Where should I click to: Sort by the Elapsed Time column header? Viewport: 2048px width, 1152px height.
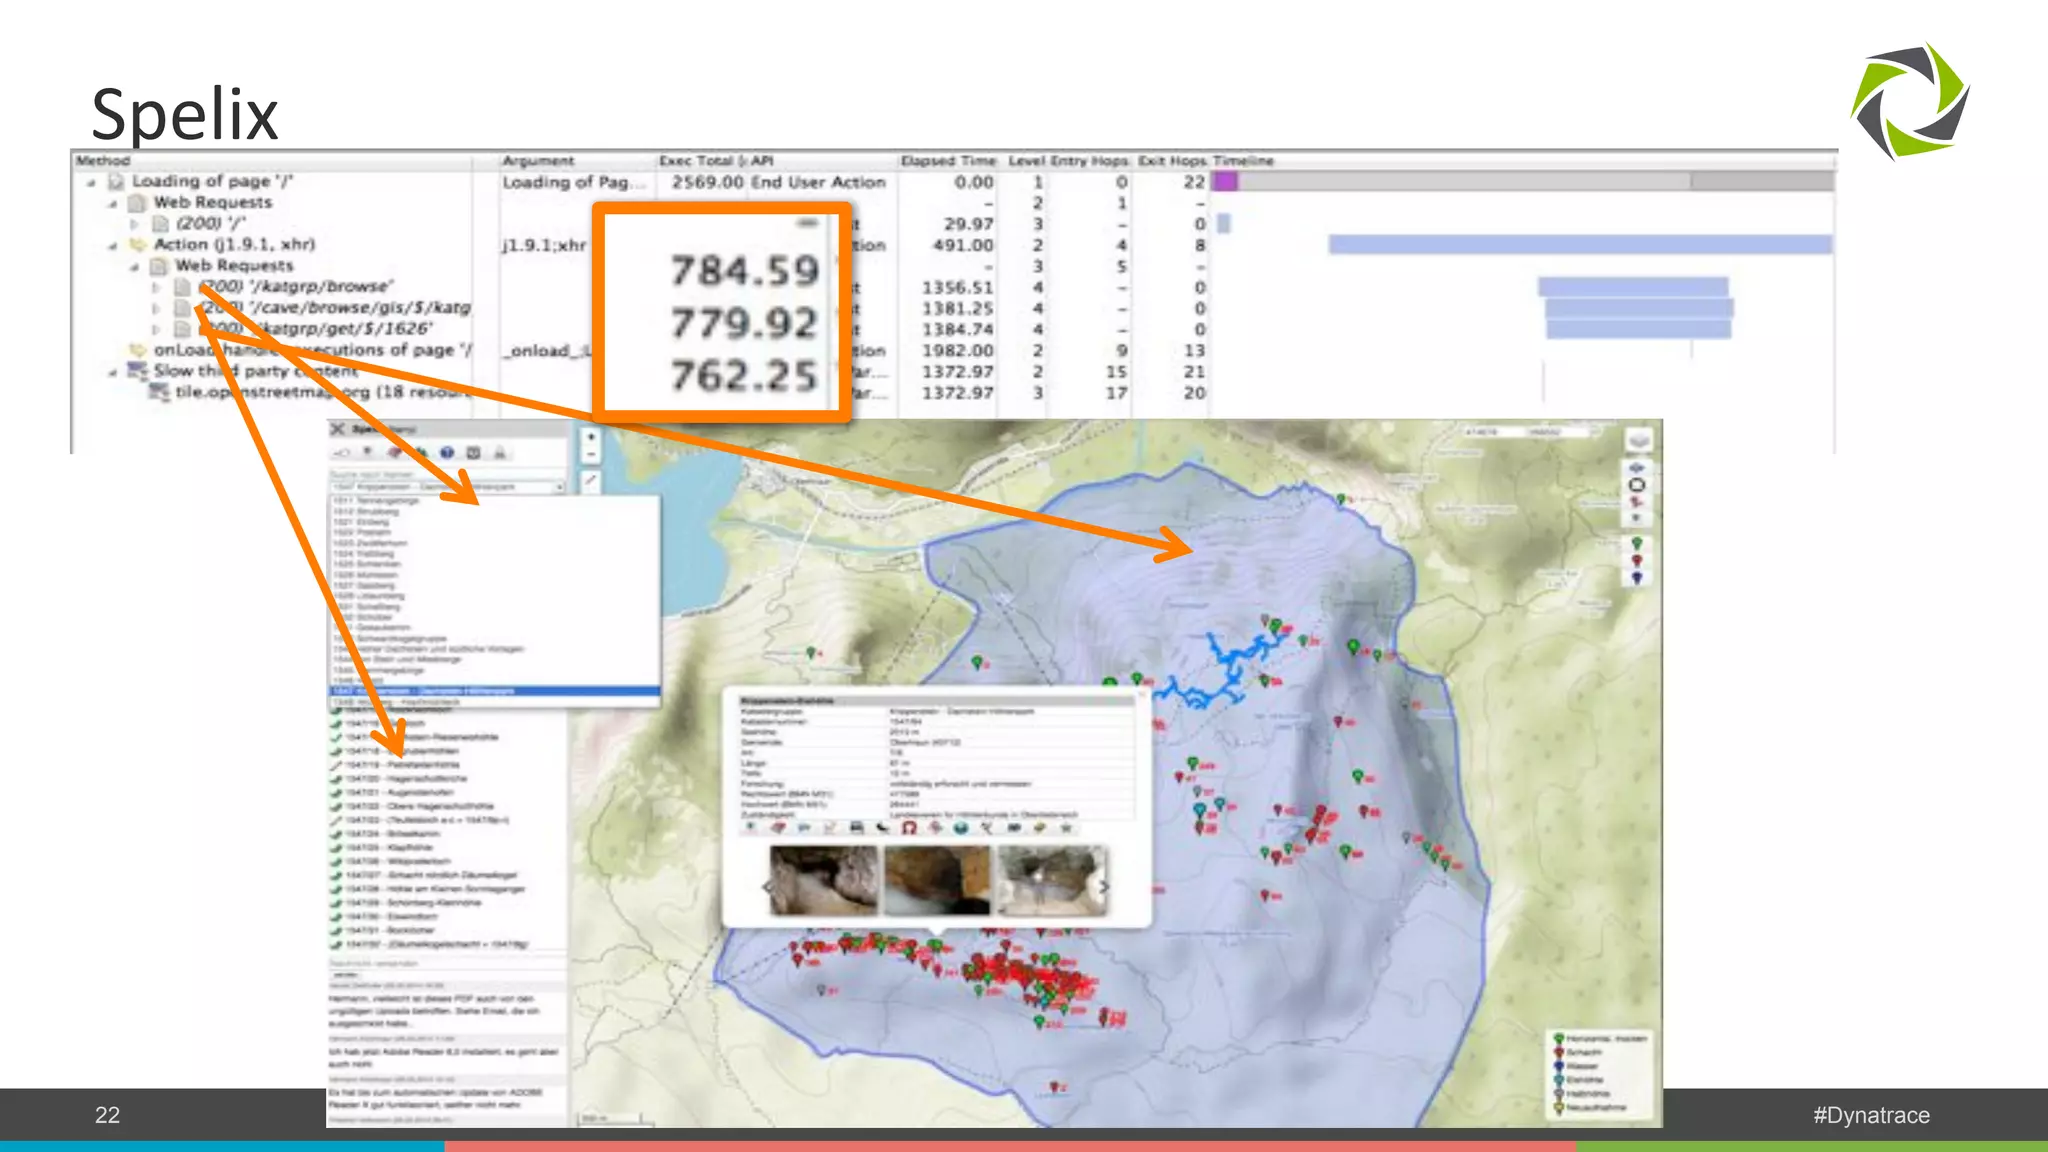coord(948,160)
